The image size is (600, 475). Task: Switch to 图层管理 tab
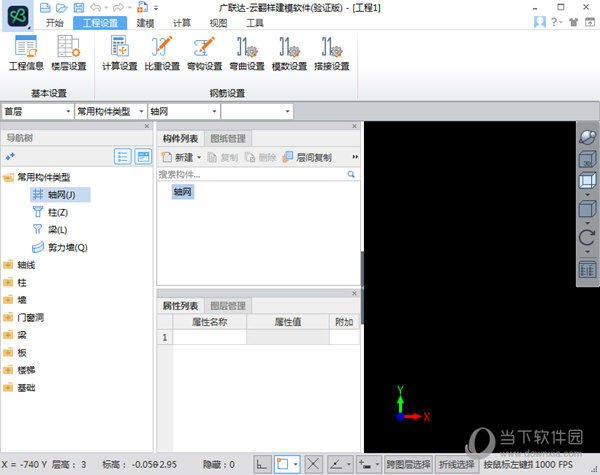228,306
